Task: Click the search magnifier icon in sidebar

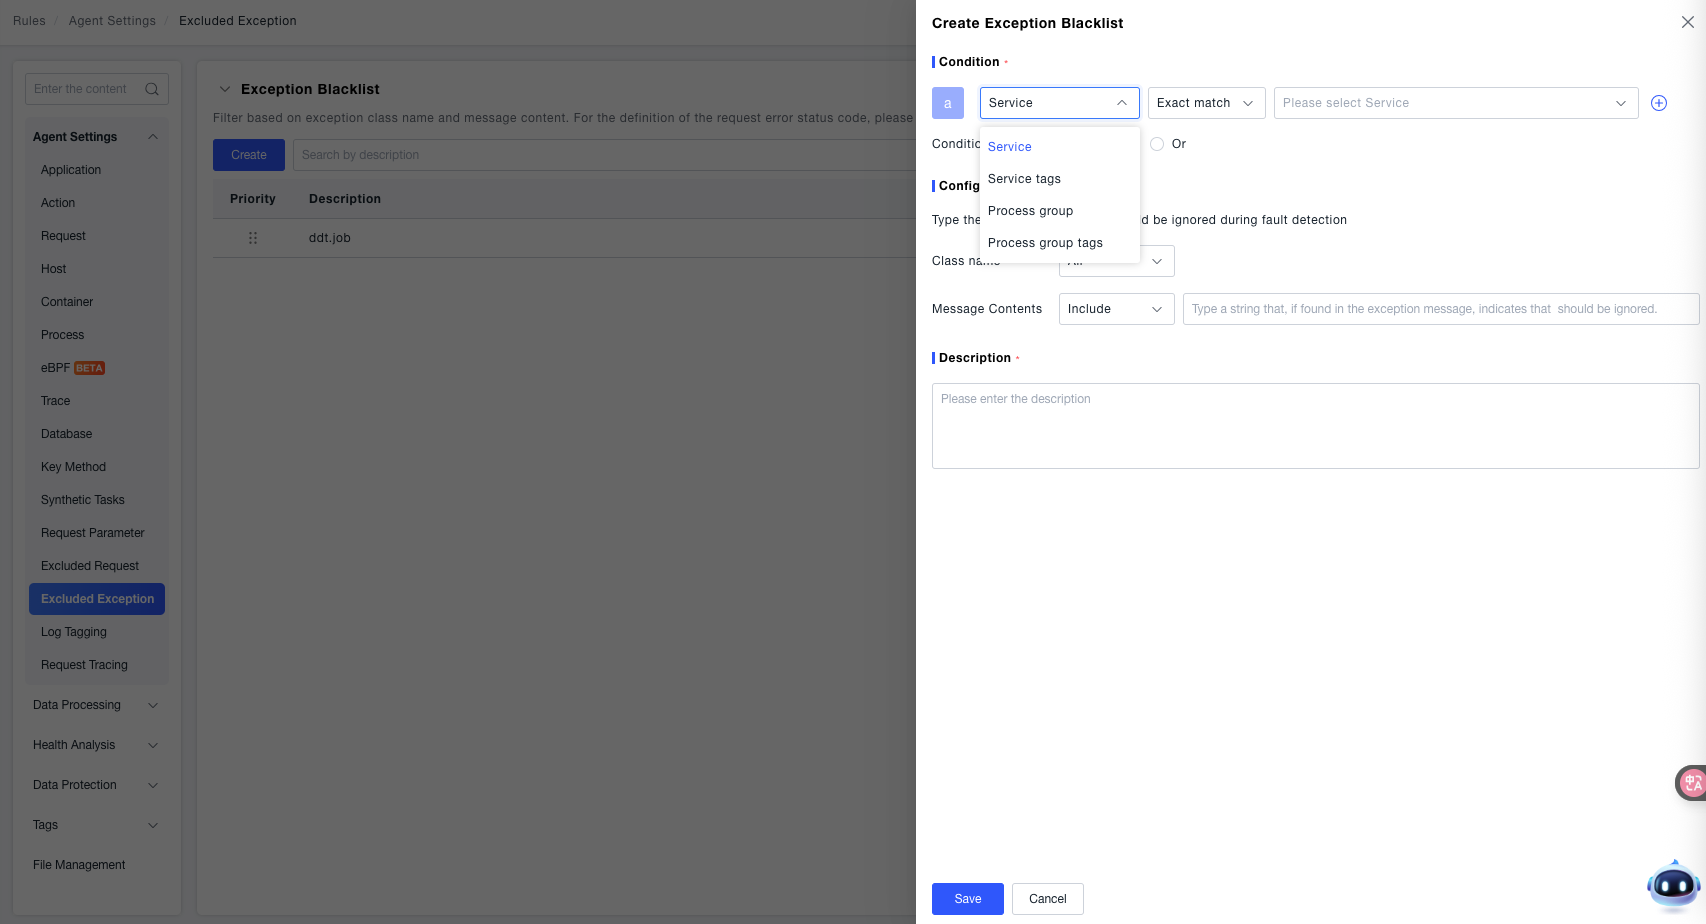Action: tap(152, 89)
